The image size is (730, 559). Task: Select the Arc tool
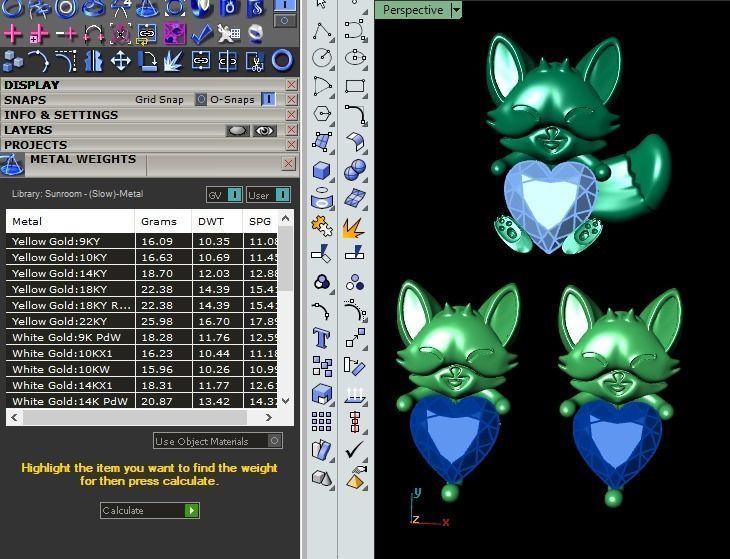click(322, 86)
